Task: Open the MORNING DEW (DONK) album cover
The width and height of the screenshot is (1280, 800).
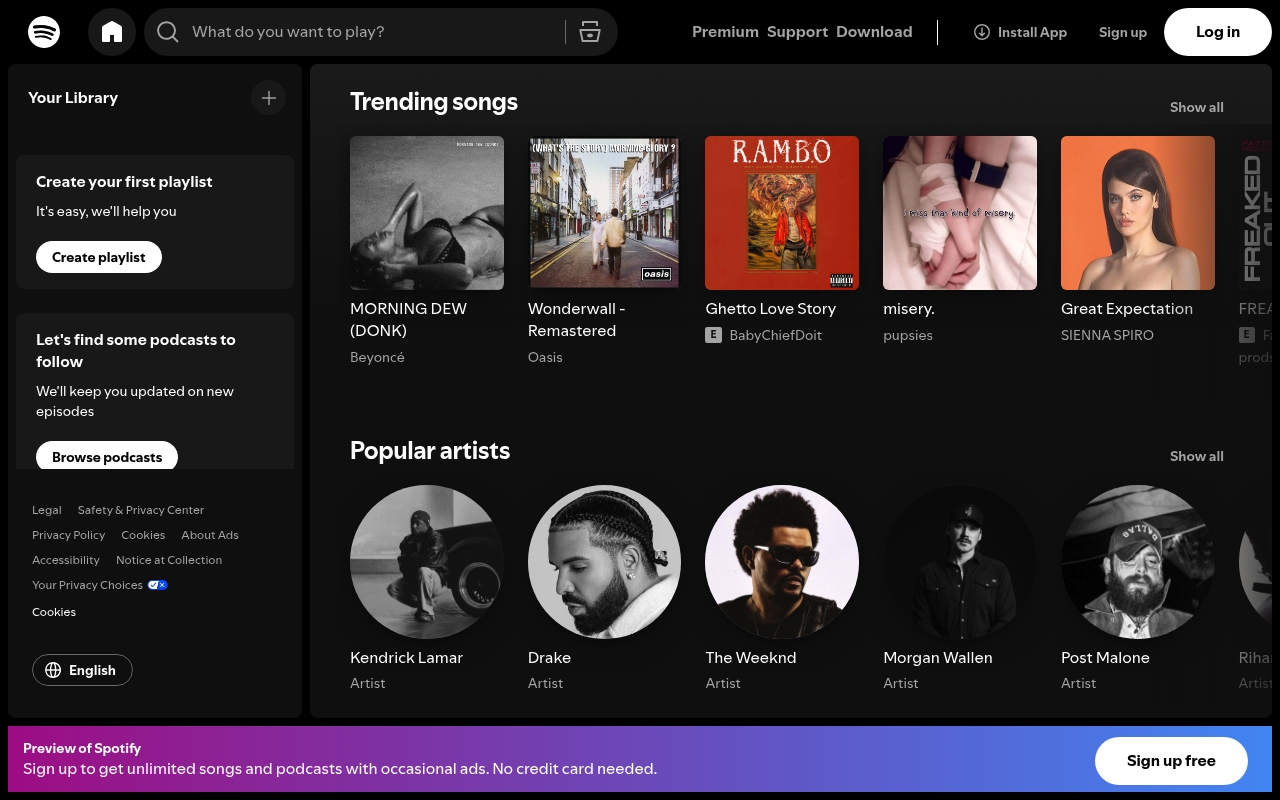Action: (427, 213)
